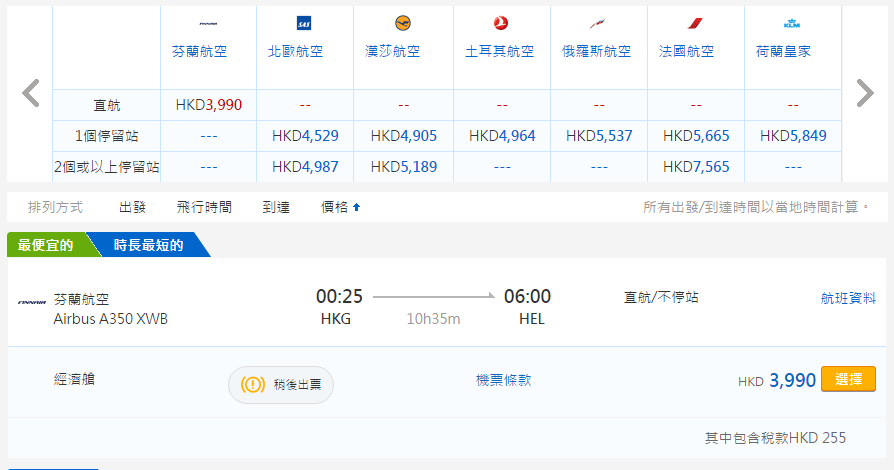Sort flights by 到達 time
This screenshot has height=470, width=894.
(x=276, y=207)
